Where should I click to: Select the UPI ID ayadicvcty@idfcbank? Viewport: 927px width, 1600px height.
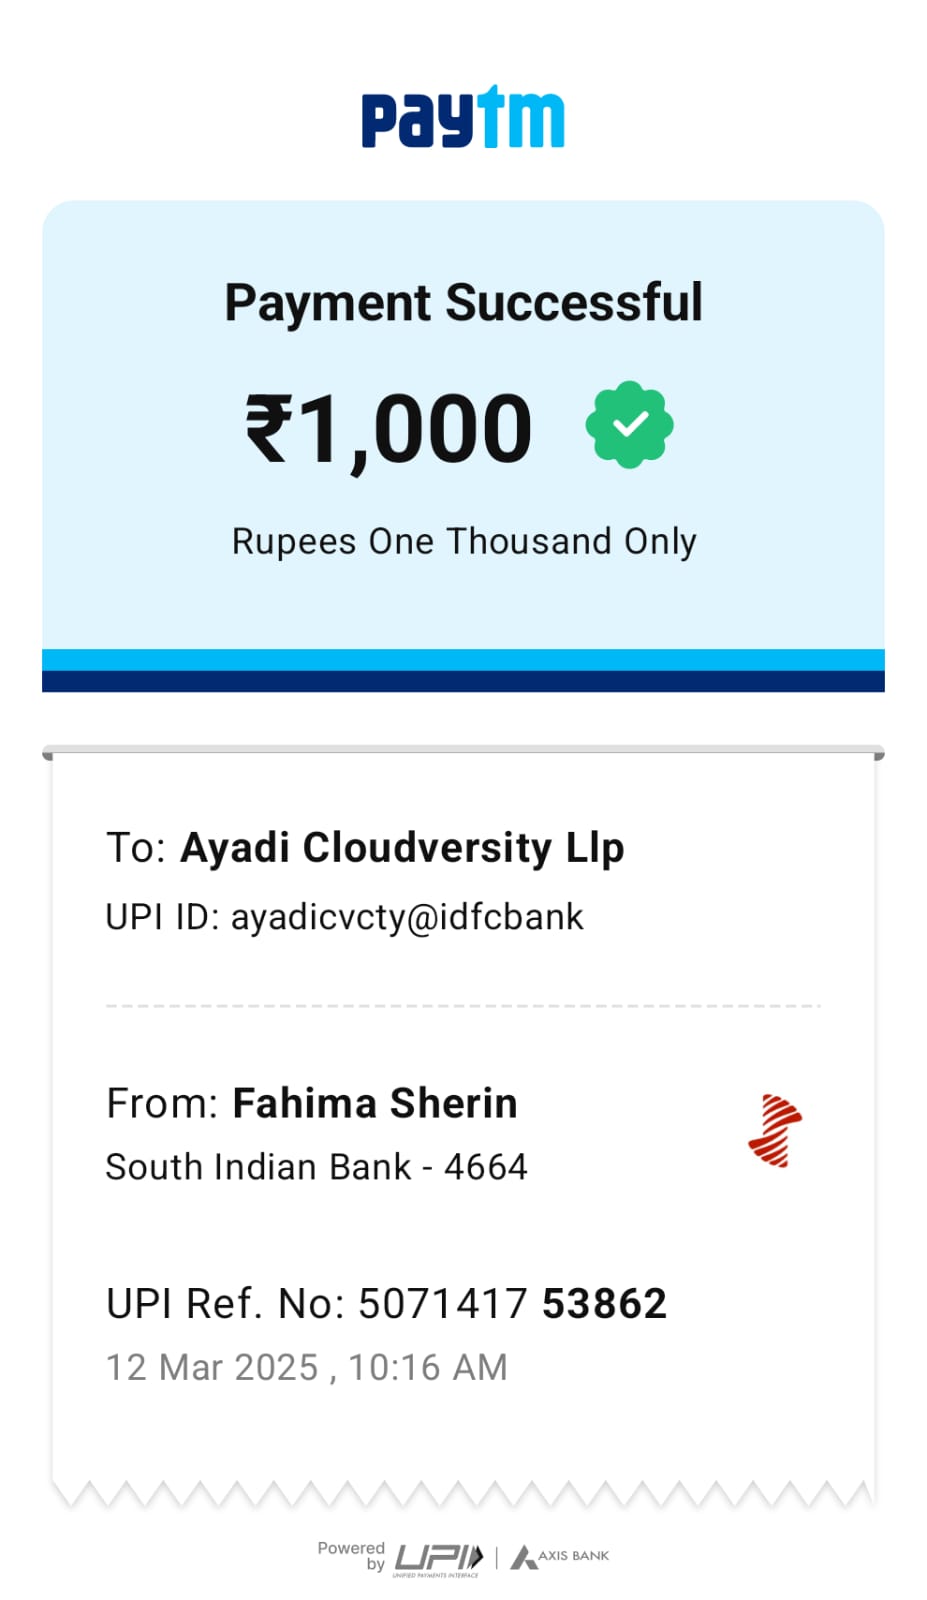click(406, 917)
